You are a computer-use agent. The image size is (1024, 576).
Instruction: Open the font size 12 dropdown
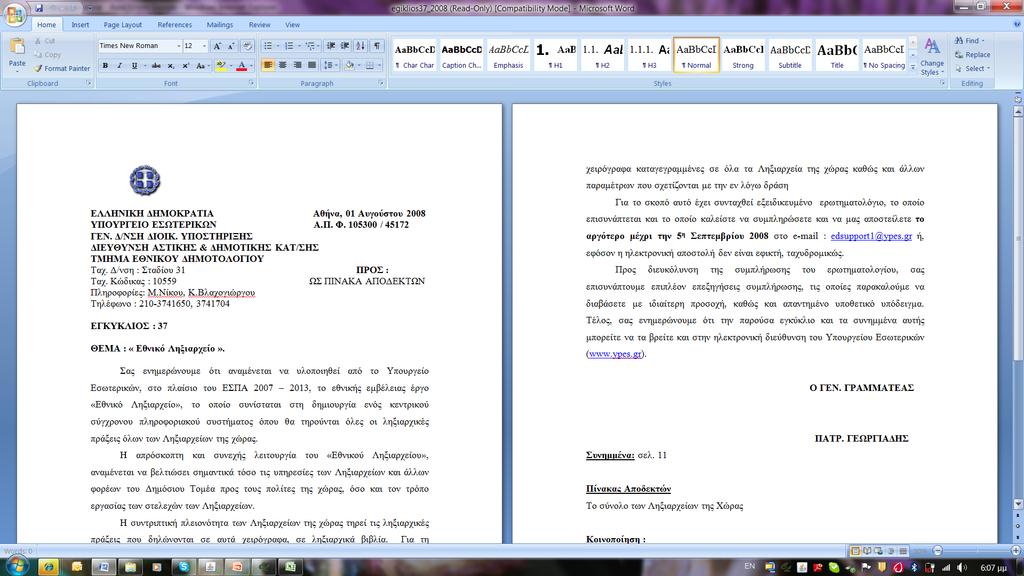coord(204,46)
